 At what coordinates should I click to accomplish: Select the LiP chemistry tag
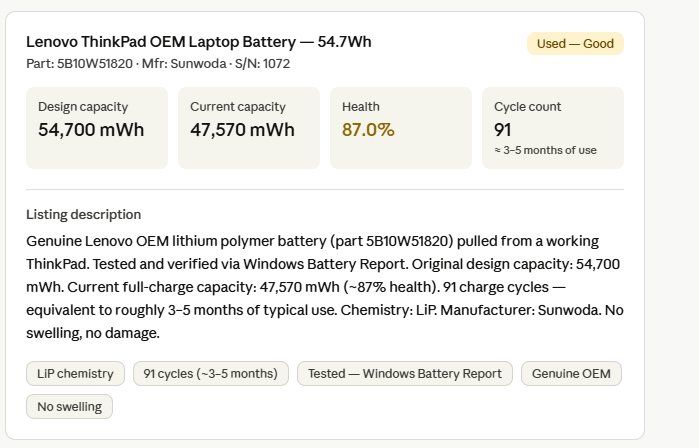click(75, 374)
